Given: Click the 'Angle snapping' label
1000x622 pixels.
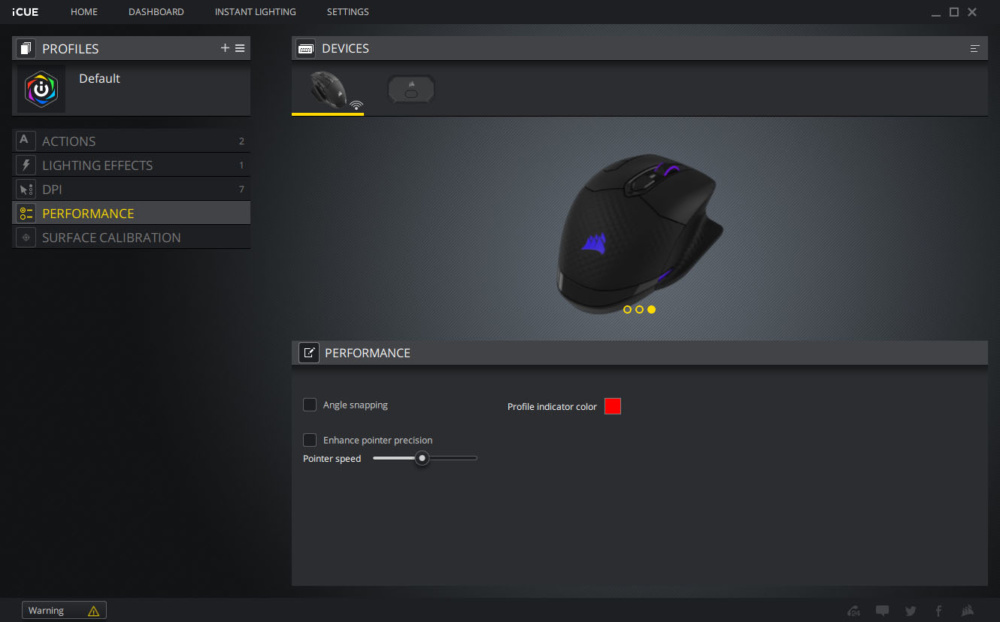Looking at the screenshot, I should [355, 405].
